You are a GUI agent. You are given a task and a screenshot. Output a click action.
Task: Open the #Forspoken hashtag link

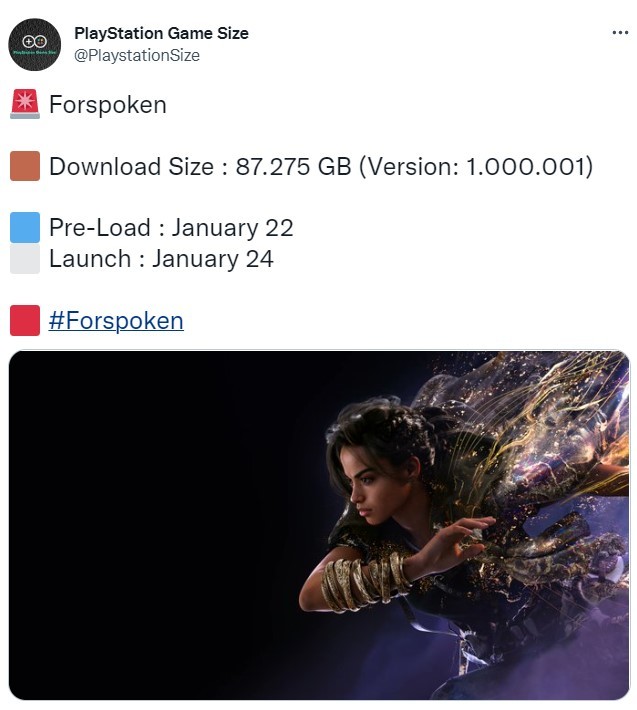(x=116, y=321)
